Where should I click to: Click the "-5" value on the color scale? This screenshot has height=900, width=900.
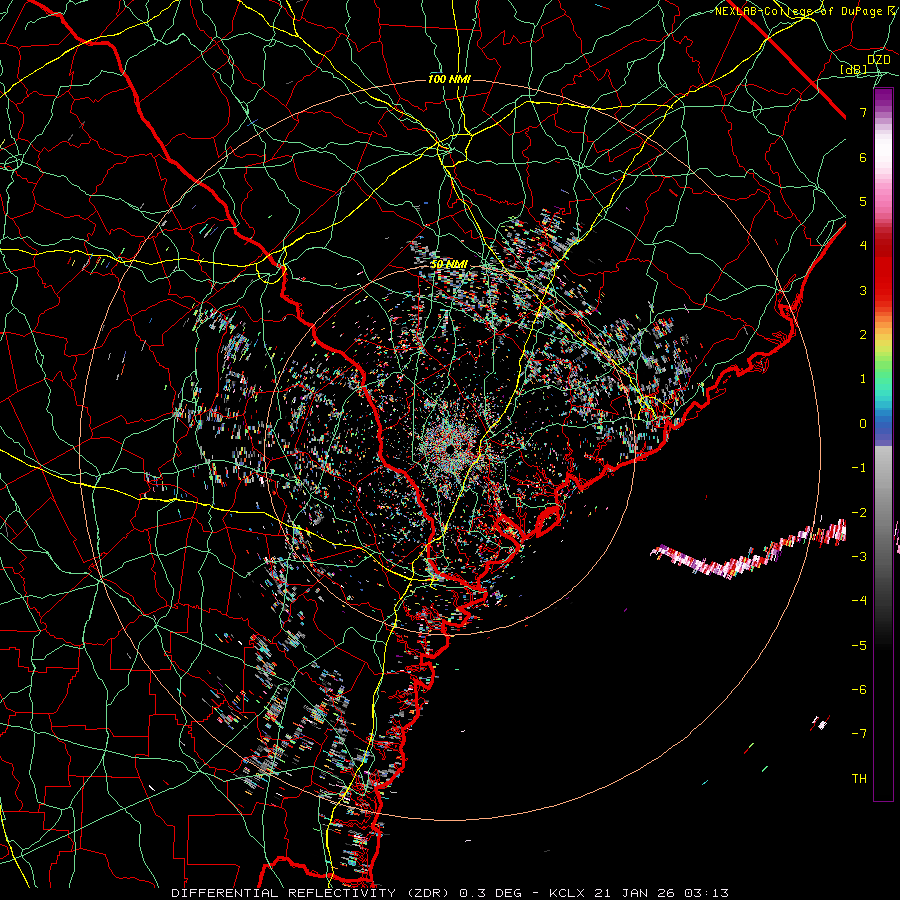[859, 645]
